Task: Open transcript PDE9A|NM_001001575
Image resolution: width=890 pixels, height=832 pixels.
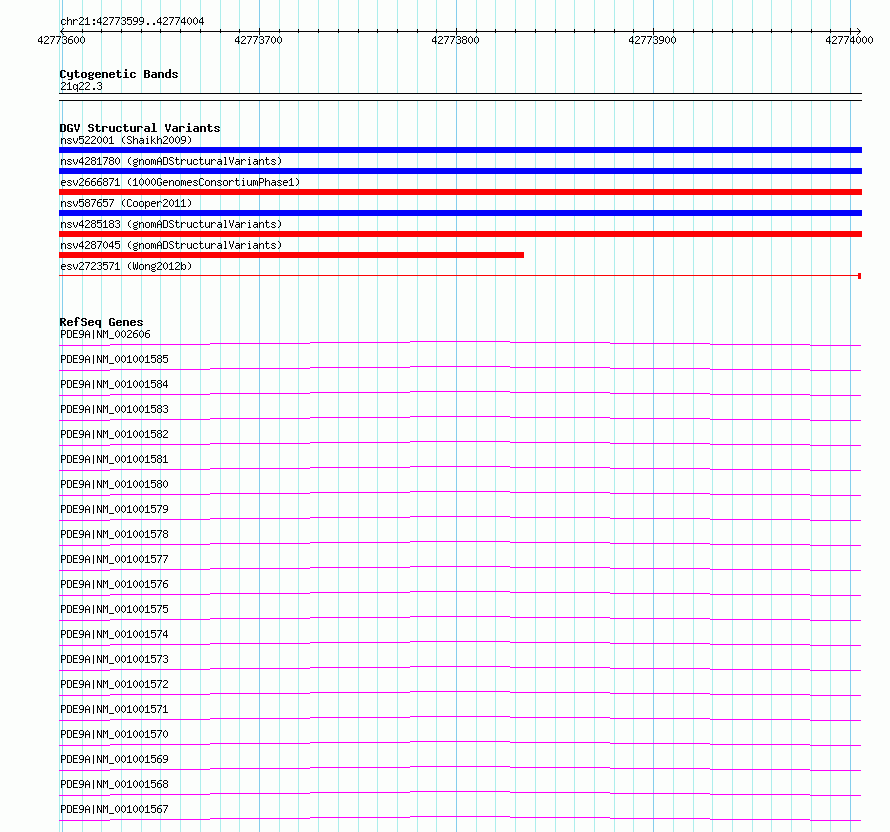Action: pos(114,609)
